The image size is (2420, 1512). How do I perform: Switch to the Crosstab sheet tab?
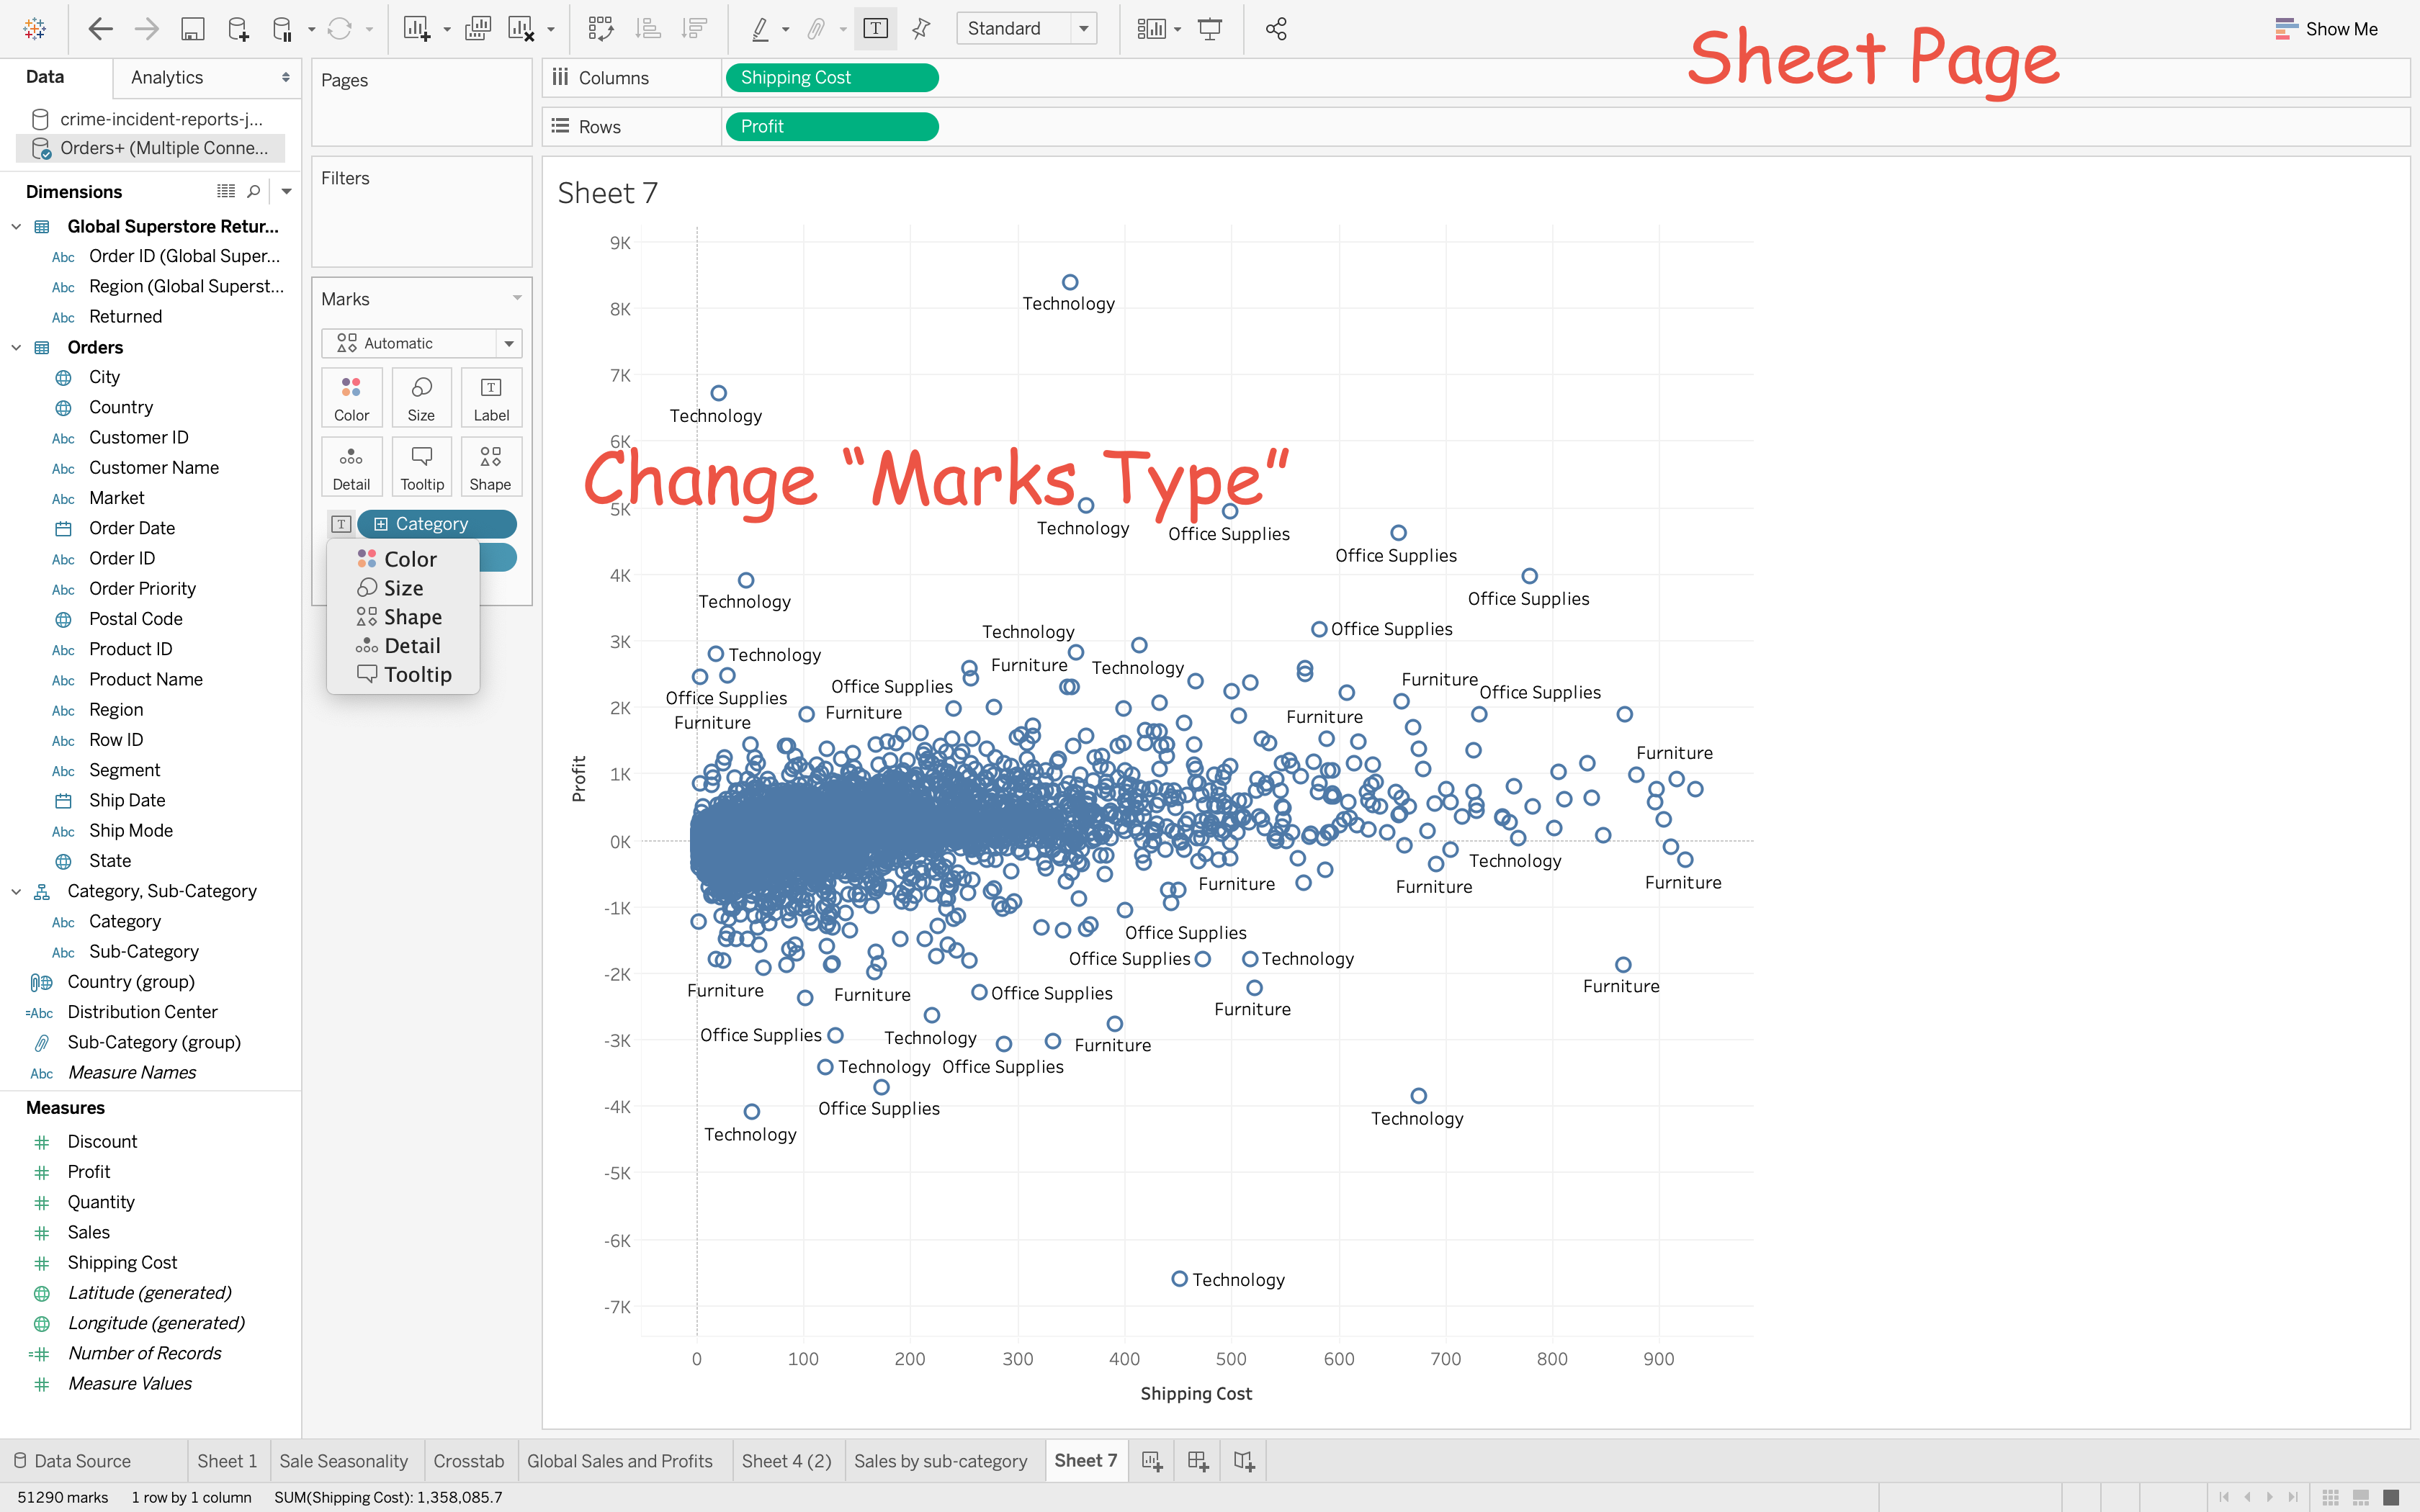click(x=468, y=1461)
